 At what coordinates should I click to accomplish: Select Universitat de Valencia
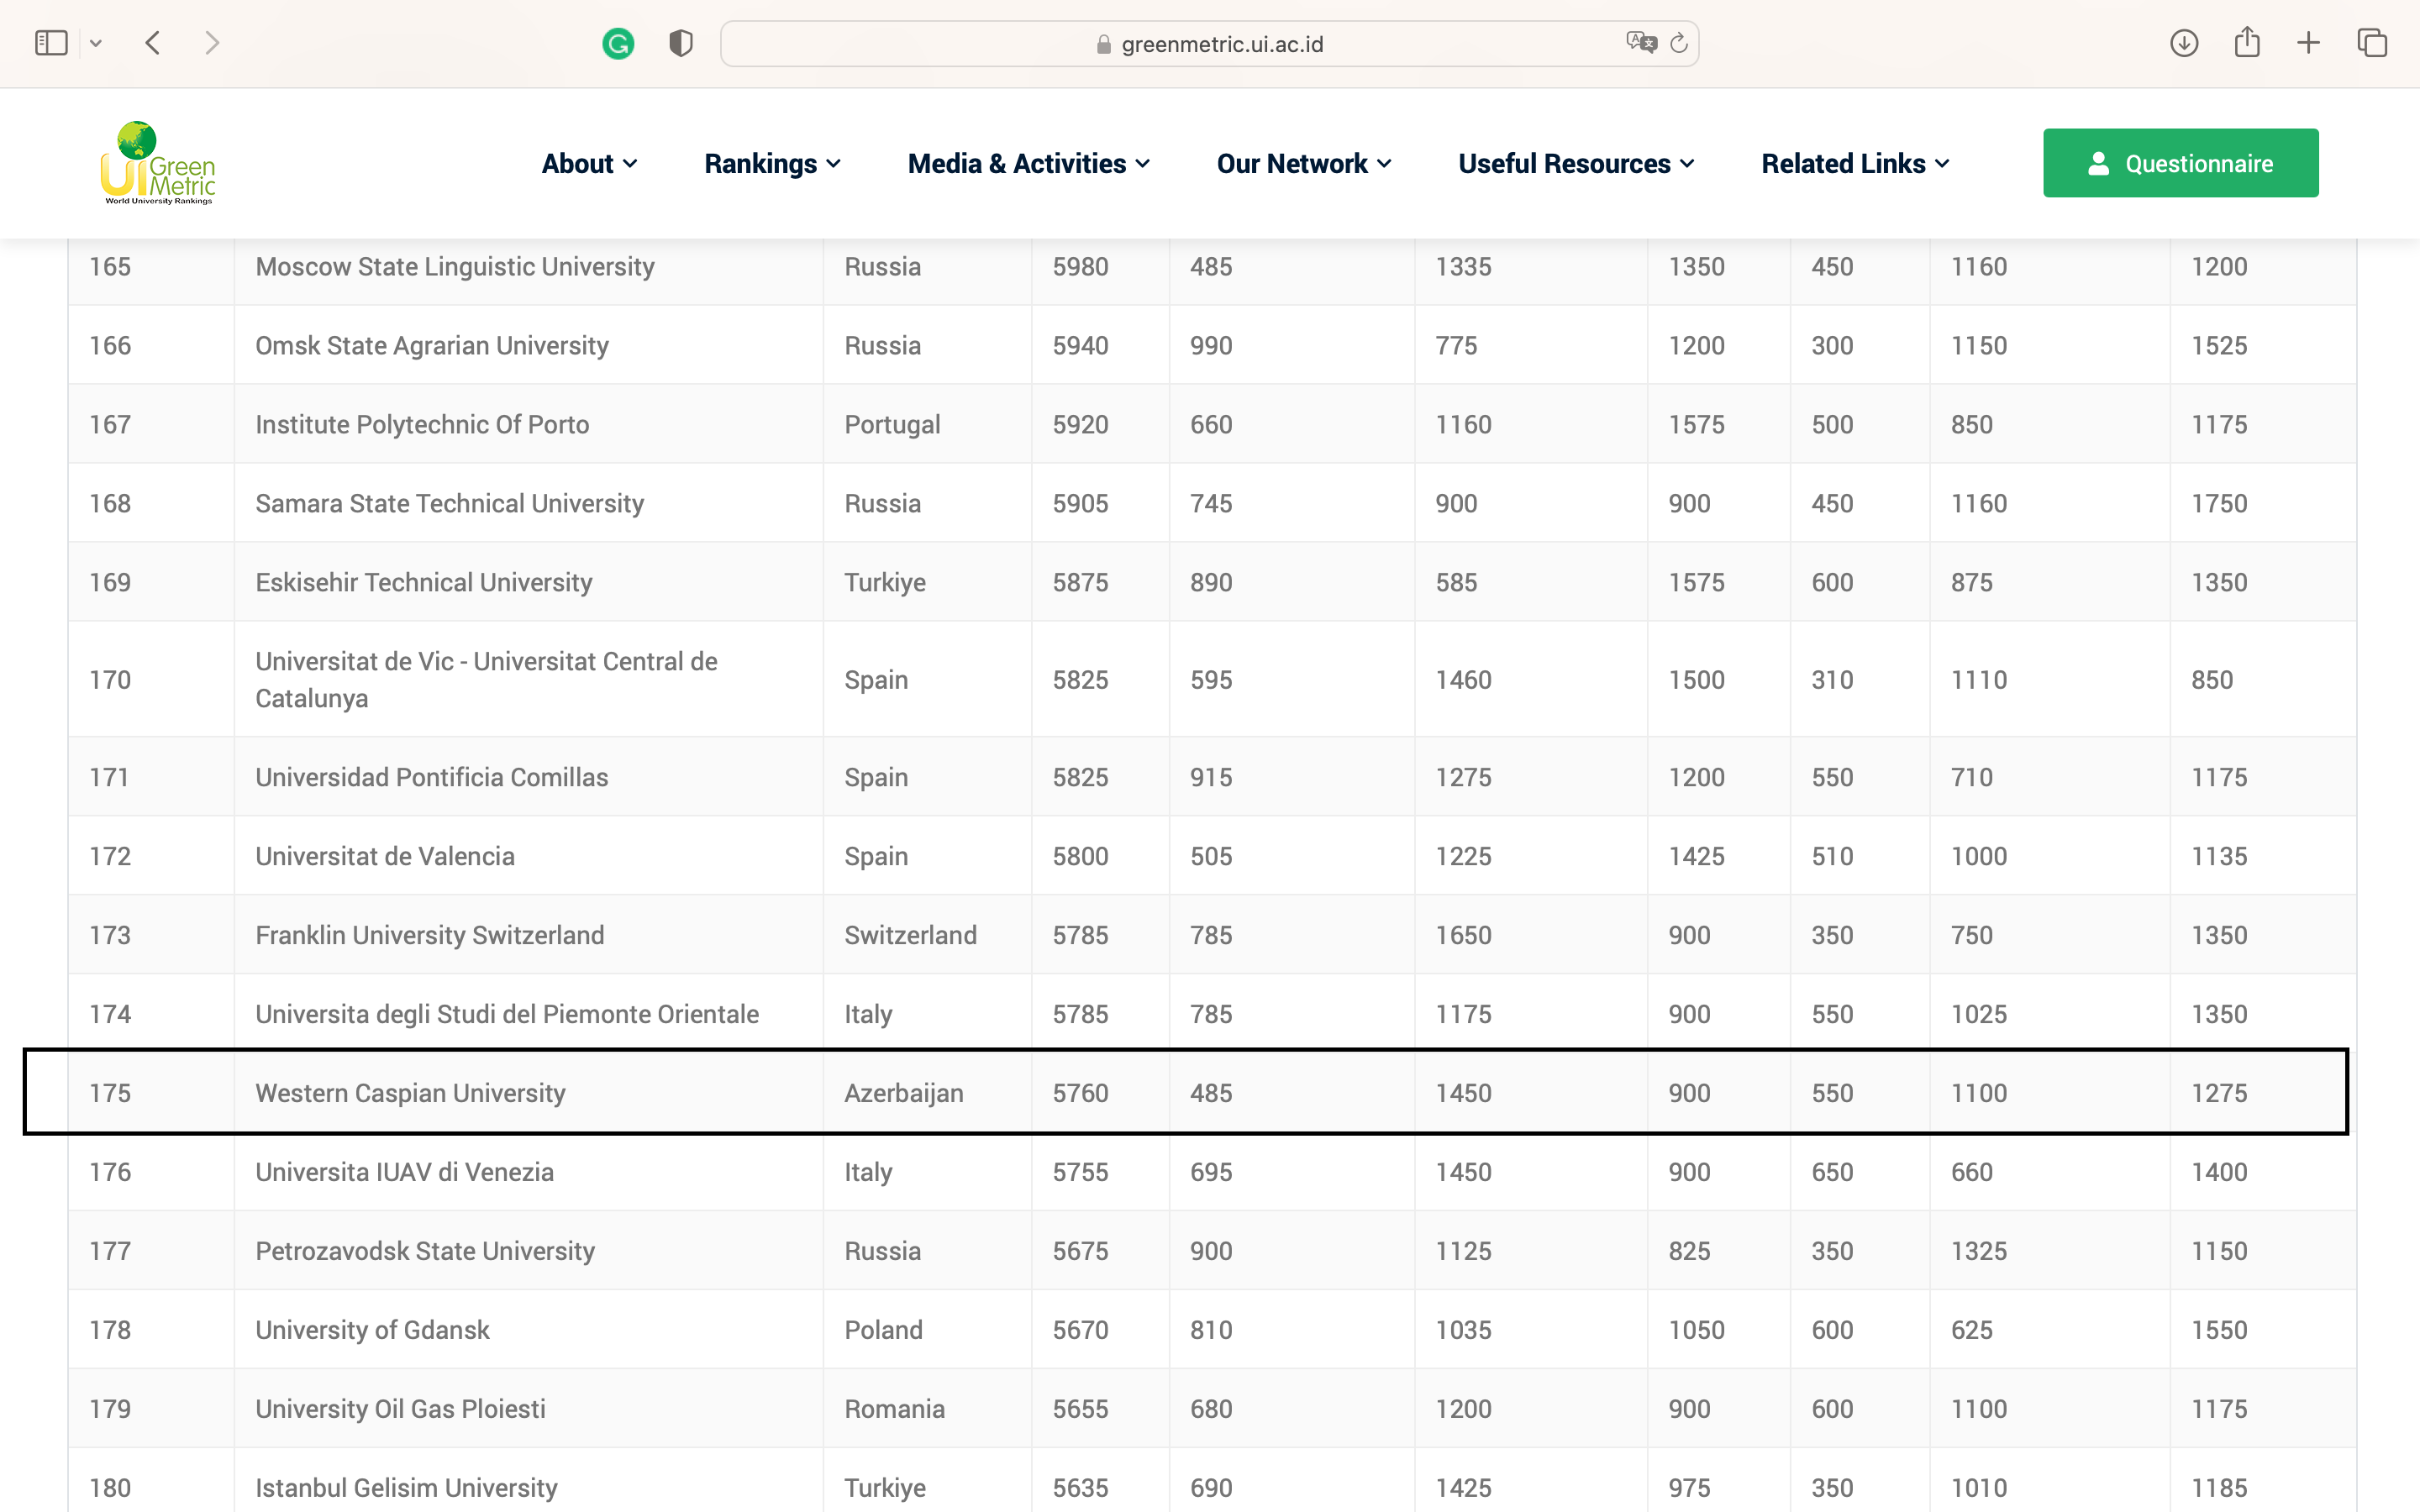point(385,857)
